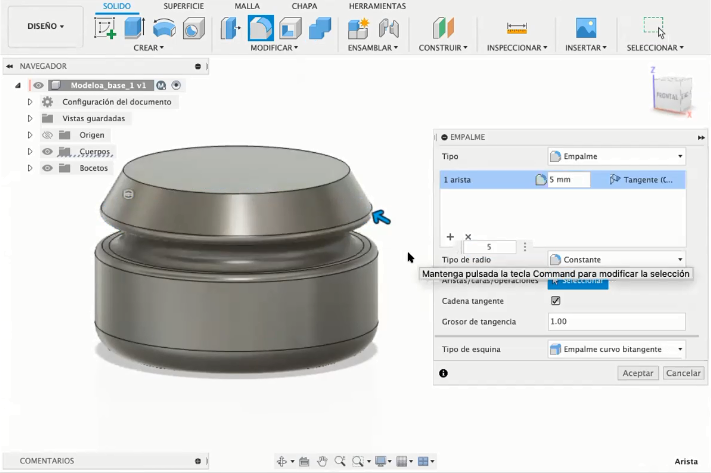Click the Grosor de tangencia input field
This screenshot has width=711, height=473.
click(616, 322)
